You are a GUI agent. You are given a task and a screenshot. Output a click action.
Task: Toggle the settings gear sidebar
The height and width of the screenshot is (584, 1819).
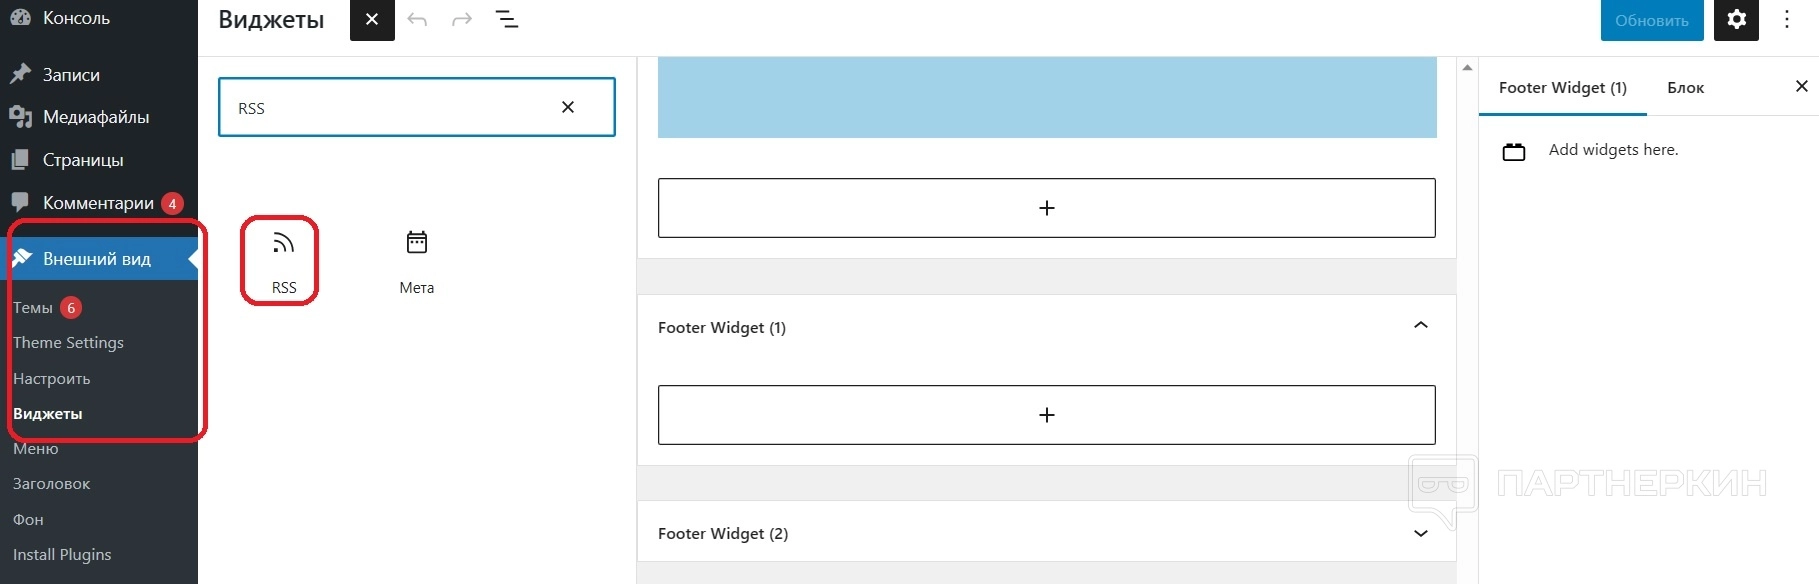(x=1736, y=20)
